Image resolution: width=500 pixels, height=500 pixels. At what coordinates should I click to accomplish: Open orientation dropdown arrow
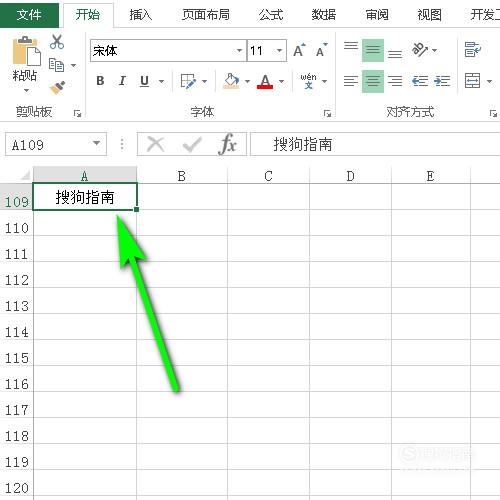pos(434,50)
